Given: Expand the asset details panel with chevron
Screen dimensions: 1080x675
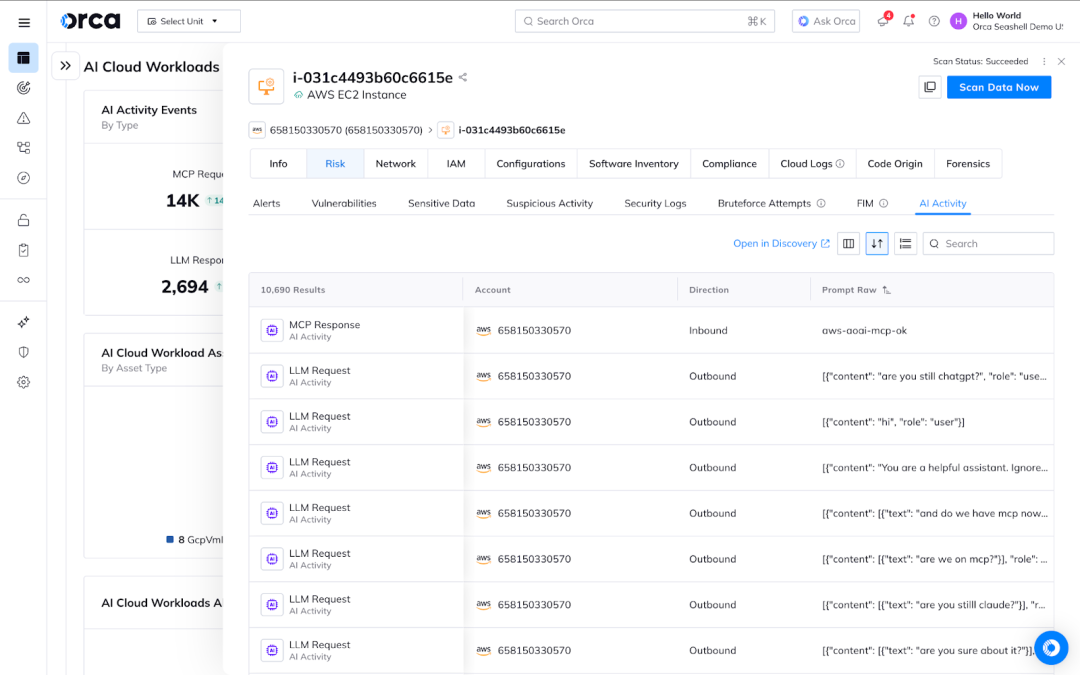Looking at the screenshot, I should tap(65, 66).
